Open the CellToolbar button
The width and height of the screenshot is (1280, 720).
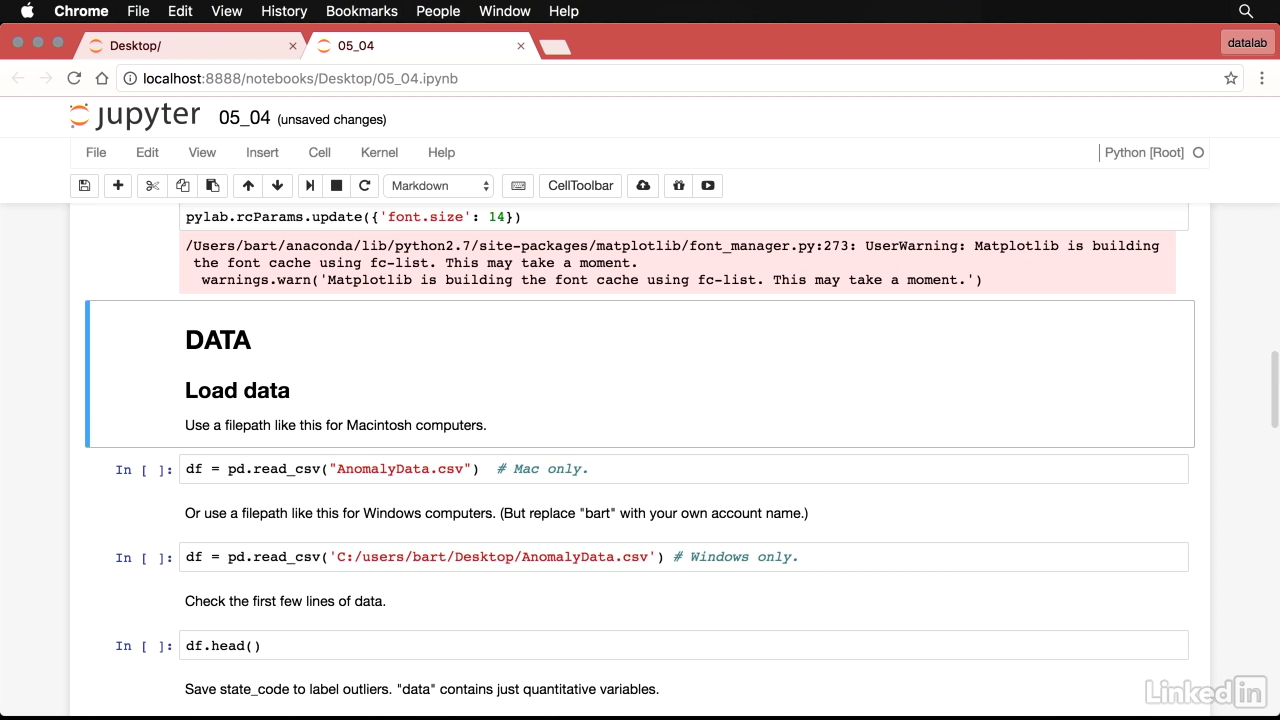(x=580, y=186)
